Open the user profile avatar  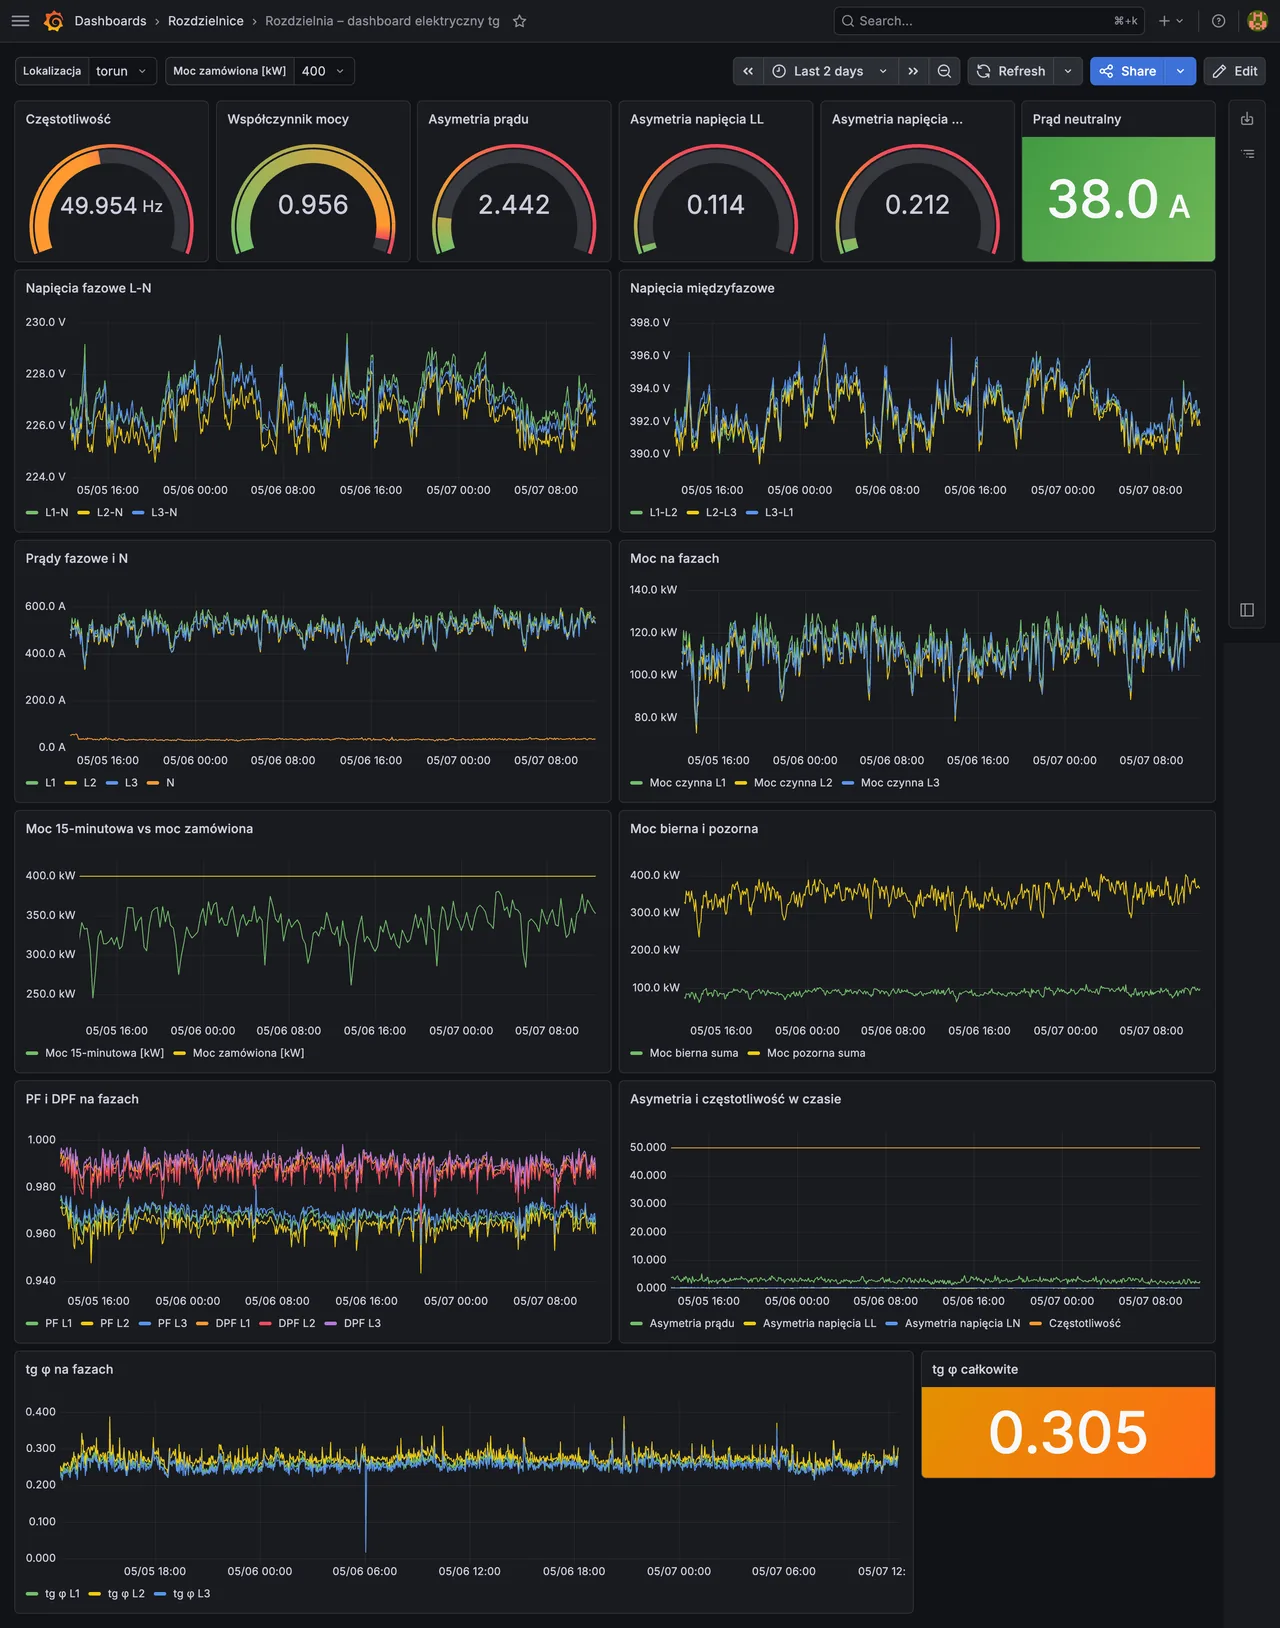[1258, 21]
